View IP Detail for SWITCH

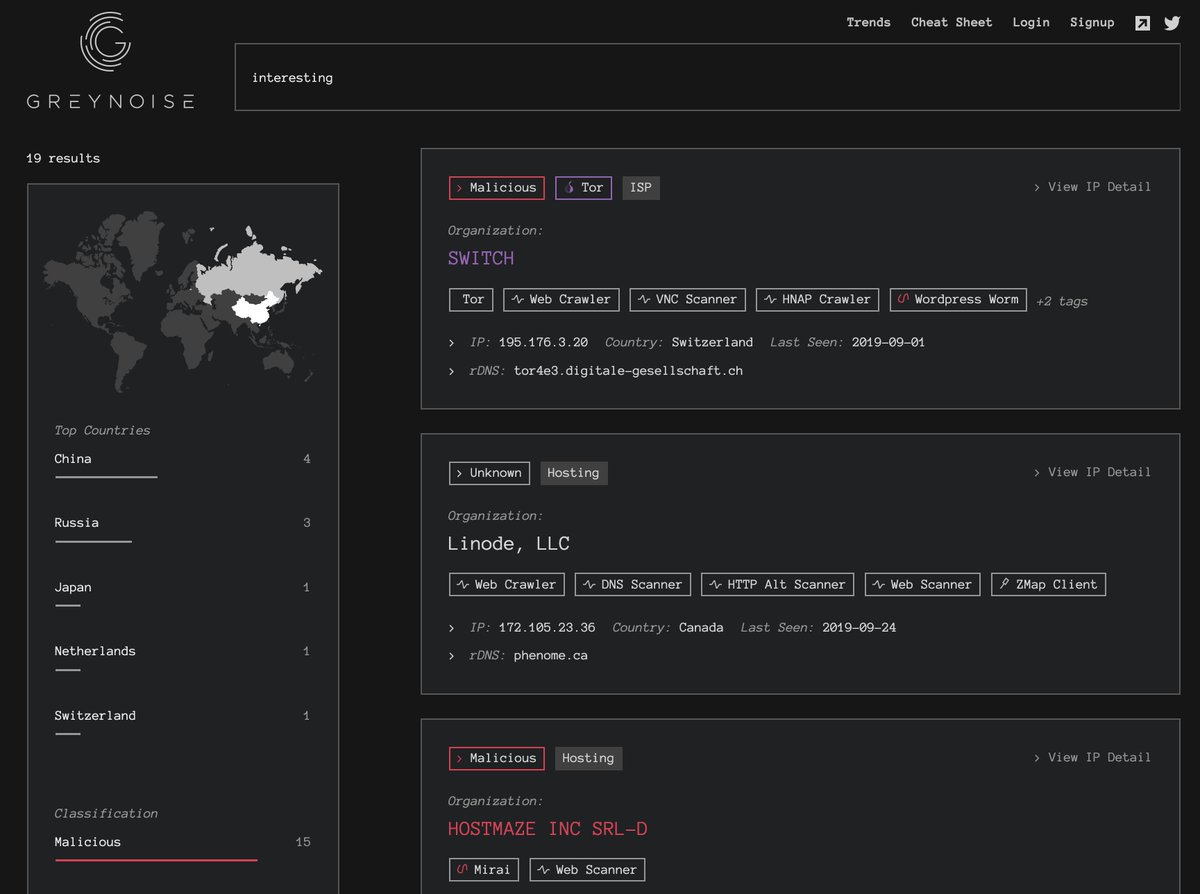[x=1092, y=187]
